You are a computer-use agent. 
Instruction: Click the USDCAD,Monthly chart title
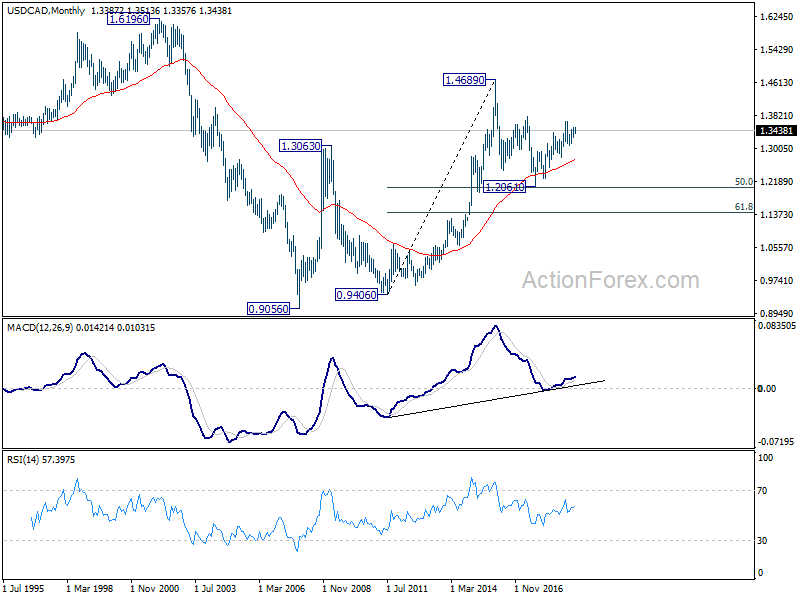point(46,10)
